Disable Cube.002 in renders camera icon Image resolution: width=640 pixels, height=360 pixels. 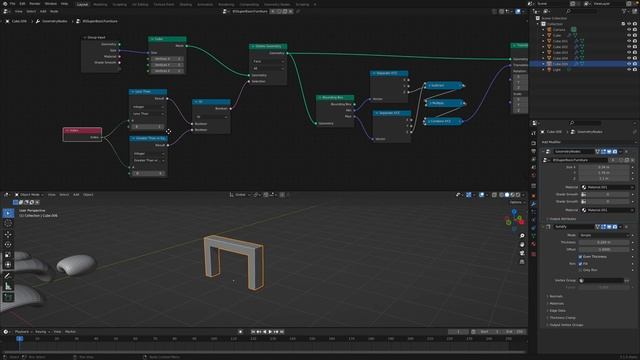coord(635,47)
